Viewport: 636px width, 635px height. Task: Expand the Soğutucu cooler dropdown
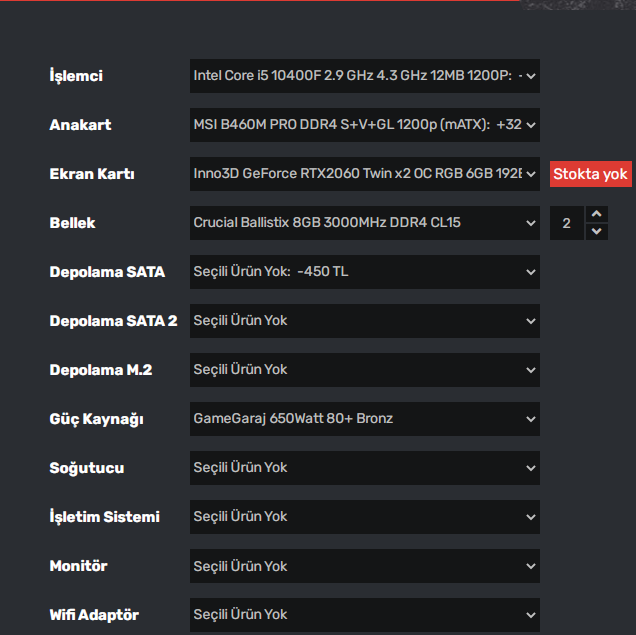pos(364,468)
